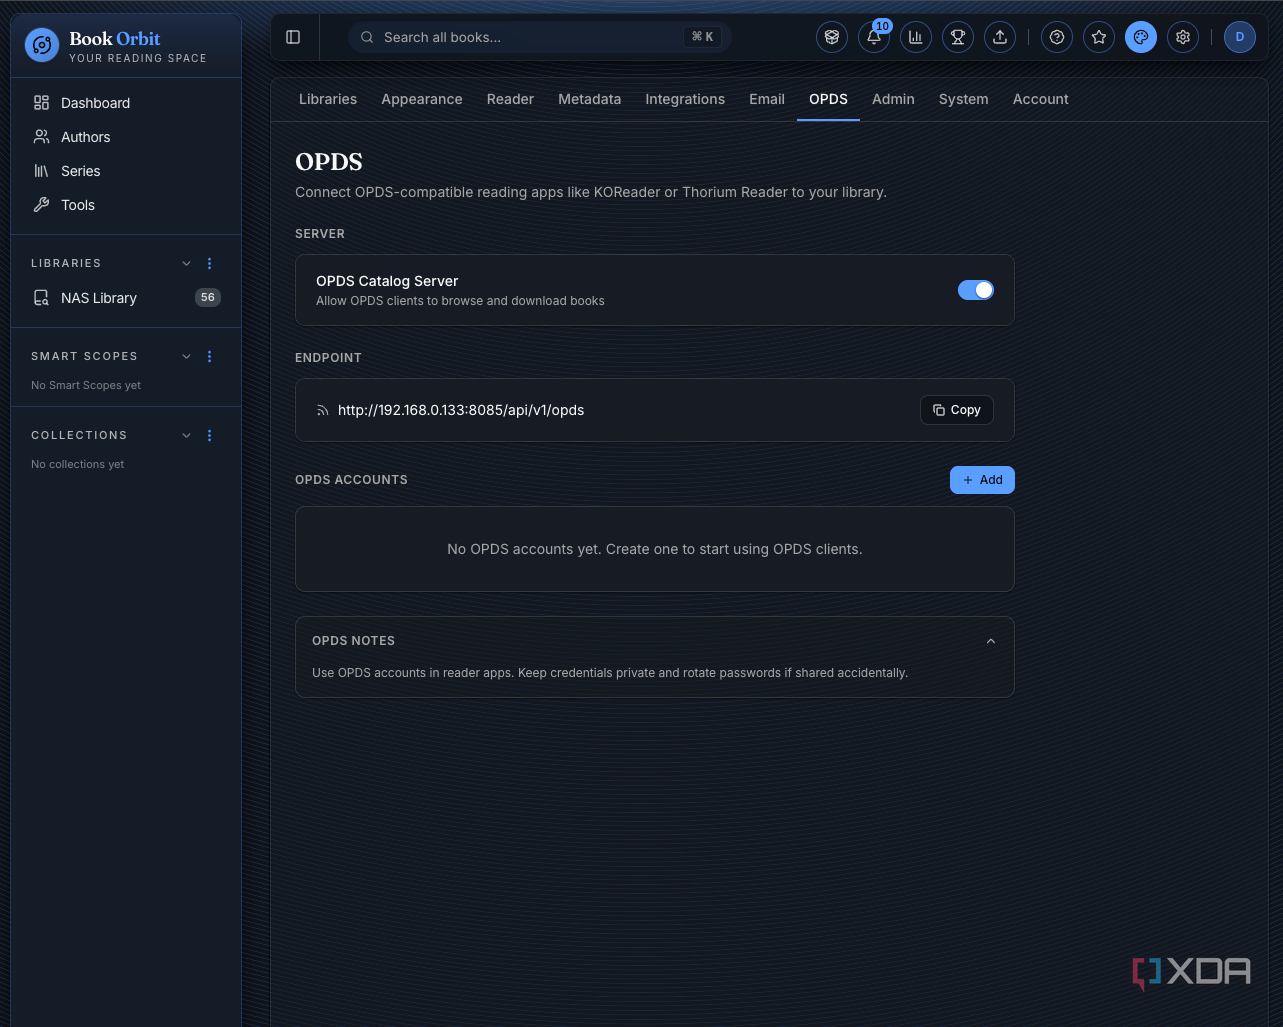Collapse the Libraries sidebar section chevron
Image resolution: width=1283 pixels, height=1027 pixels.
[186, 263]
